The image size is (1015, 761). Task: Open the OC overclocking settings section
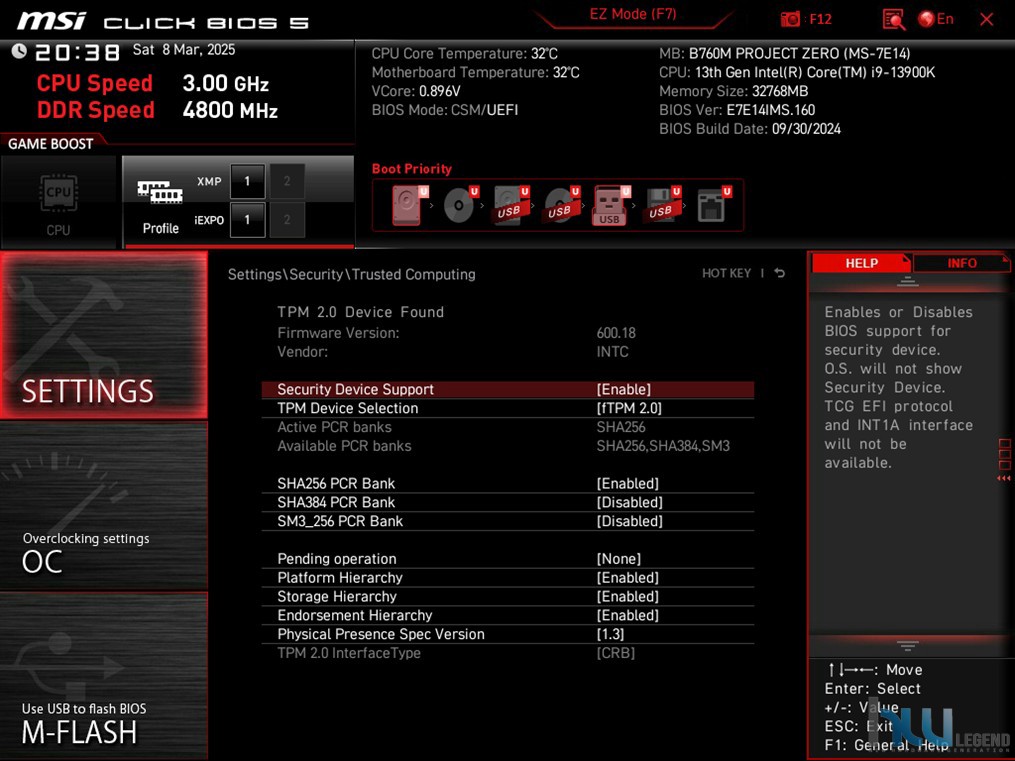[104, 506]
